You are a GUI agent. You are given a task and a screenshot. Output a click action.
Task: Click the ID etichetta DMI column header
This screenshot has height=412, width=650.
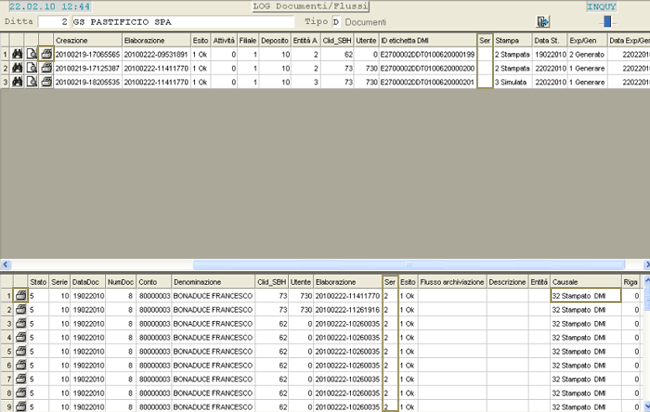427,40
